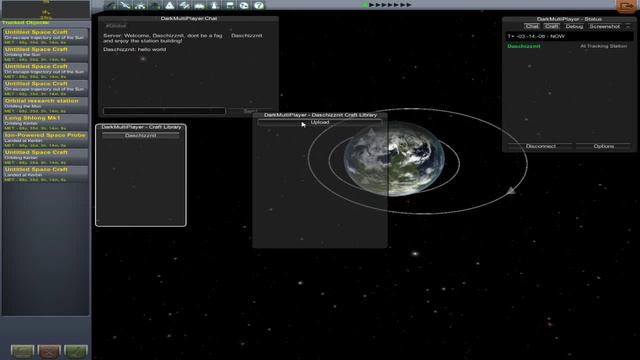Click the Fly vessel button
This screenshot has height=360, width=640.
coord(22,351)
